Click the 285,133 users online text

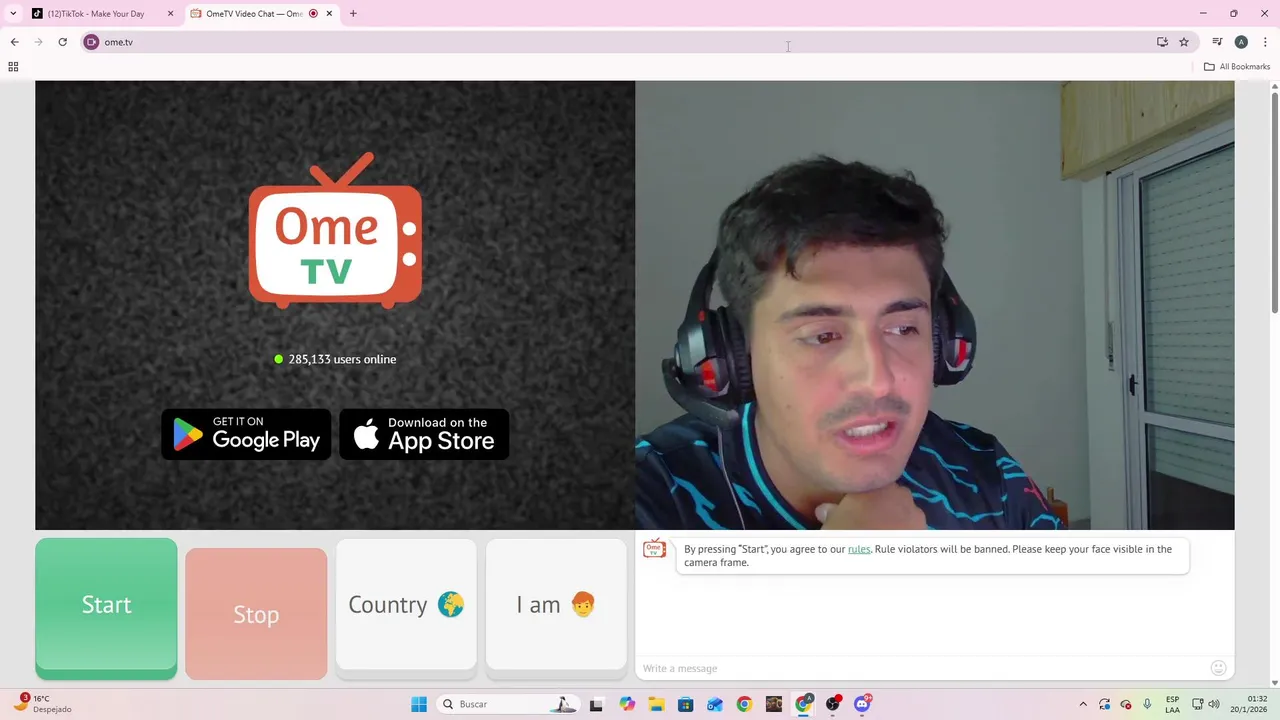(x=342, y=359)
